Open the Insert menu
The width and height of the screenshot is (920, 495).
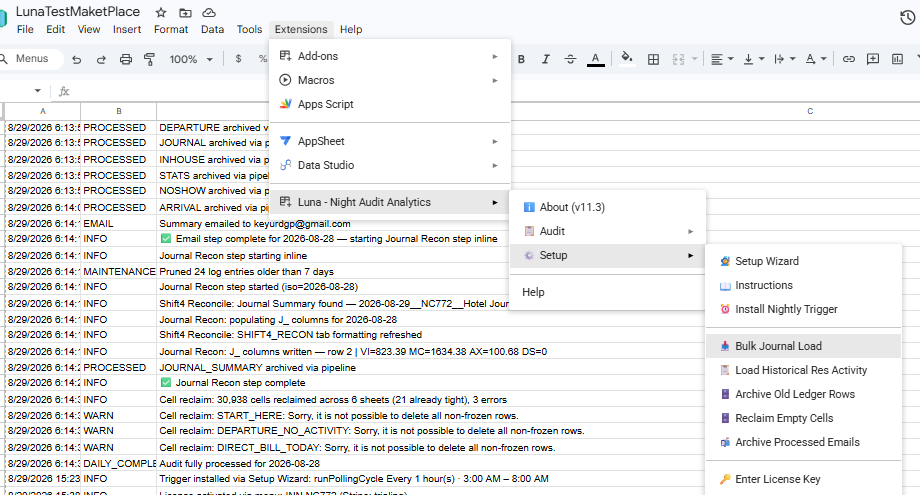pyautogui.click(x=127, y=29)
